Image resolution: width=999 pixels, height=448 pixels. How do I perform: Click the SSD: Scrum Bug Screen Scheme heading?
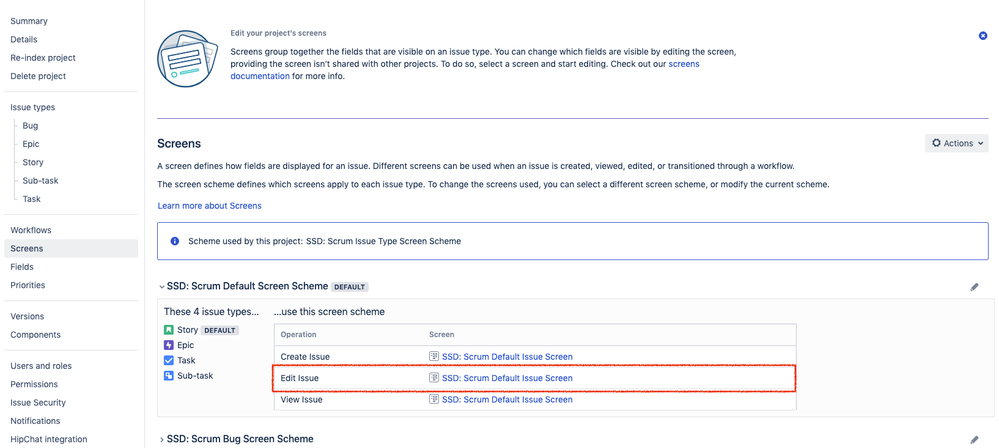(x=240, y=439)
